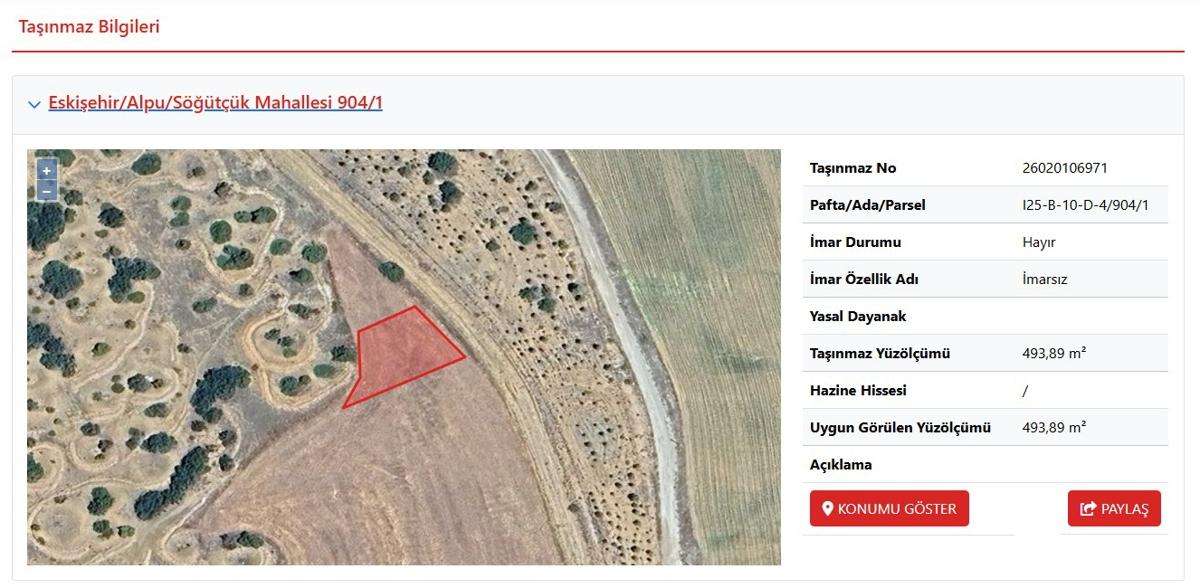Collapse the Eskişehir/Alpu/Söğütçük panel chevron
Image resolution: width=1200 pixels, height=588 pixels.
[x=34, y=104]
